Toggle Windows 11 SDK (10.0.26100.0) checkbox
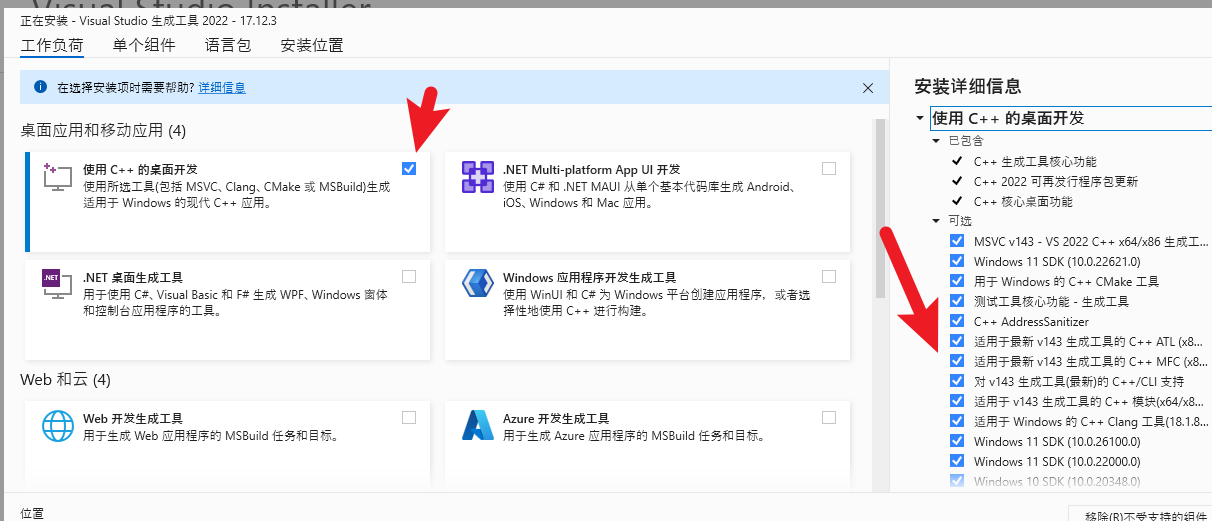 click(957, 441)
